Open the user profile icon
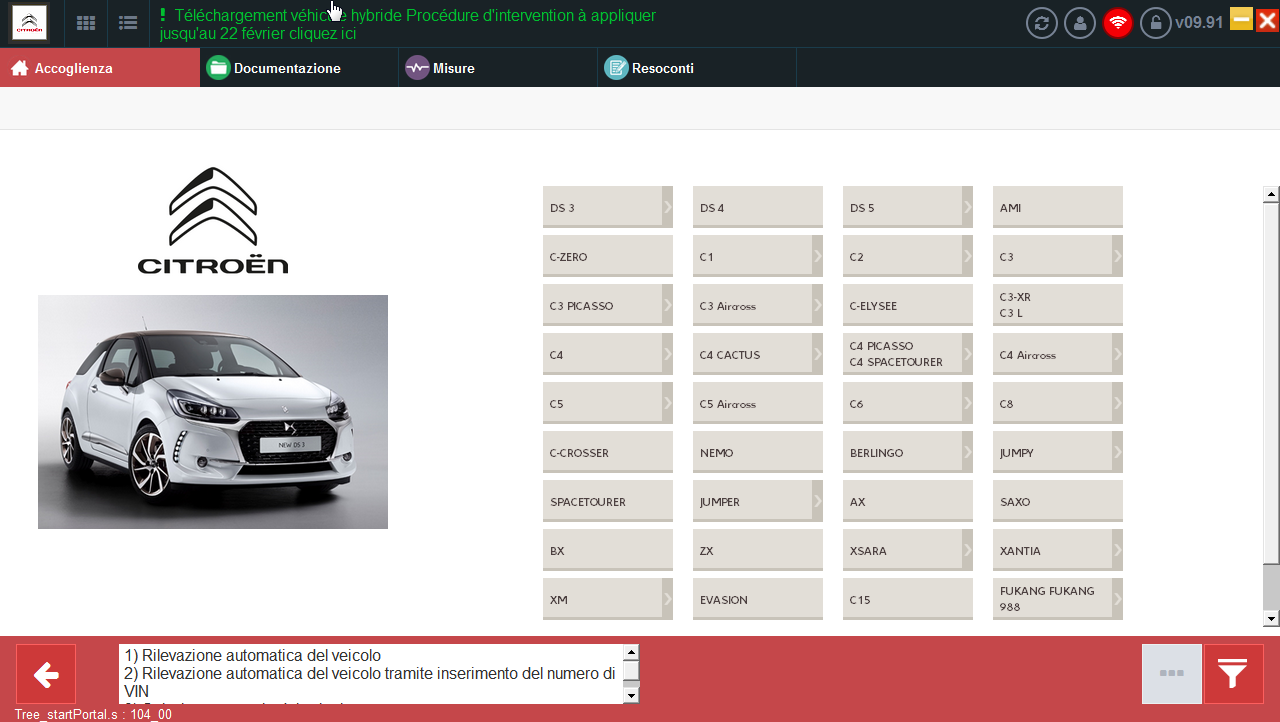Viewport: 1280px width, 722px height. point(1080,23)
